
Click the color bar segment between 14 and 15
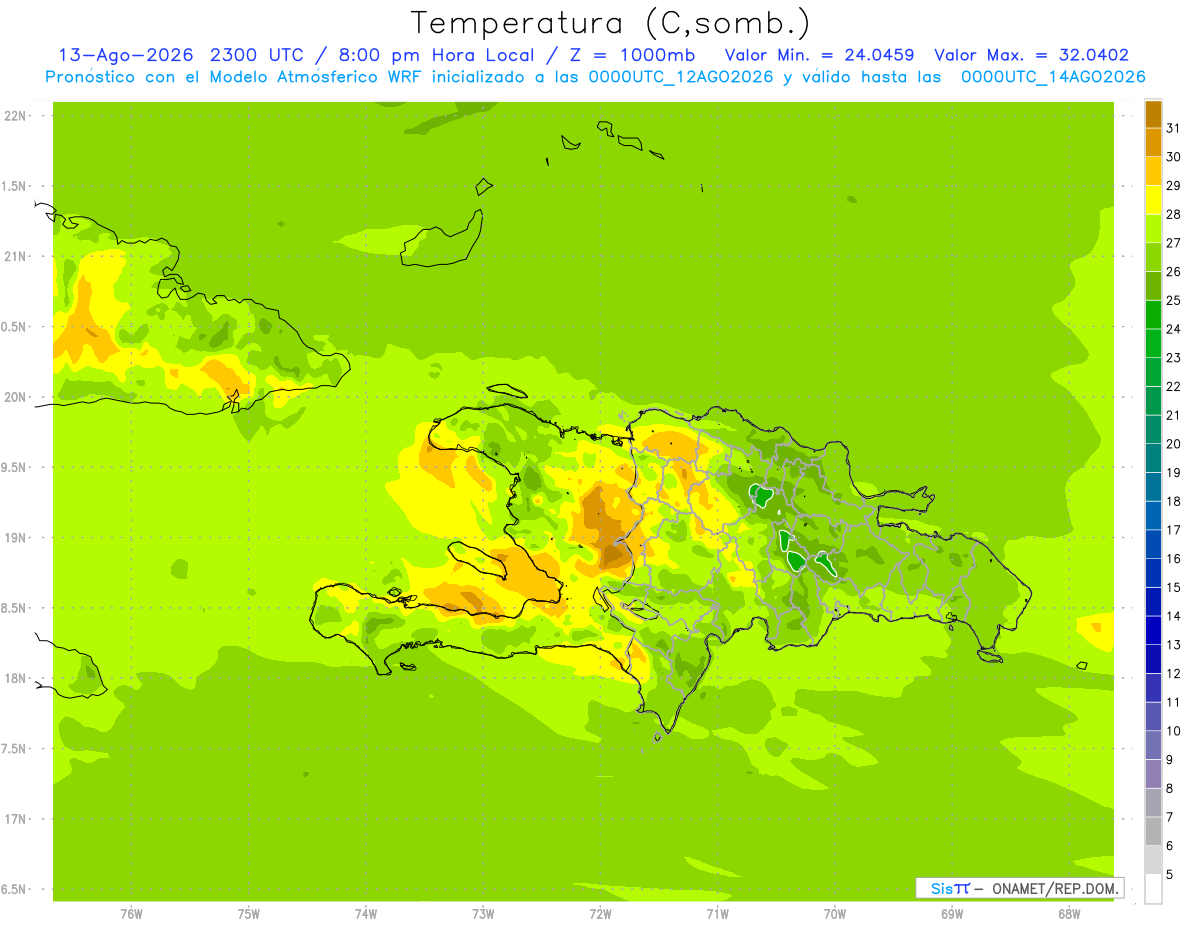(x=1153, y=603)
